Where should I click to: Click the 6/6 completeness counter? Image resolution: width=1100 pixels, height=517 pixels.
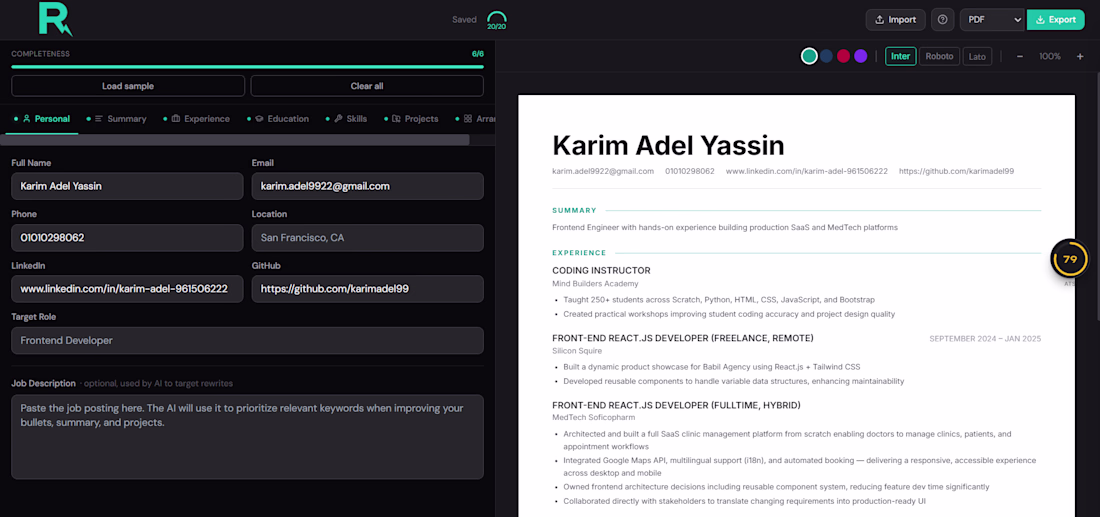(478, 54)
